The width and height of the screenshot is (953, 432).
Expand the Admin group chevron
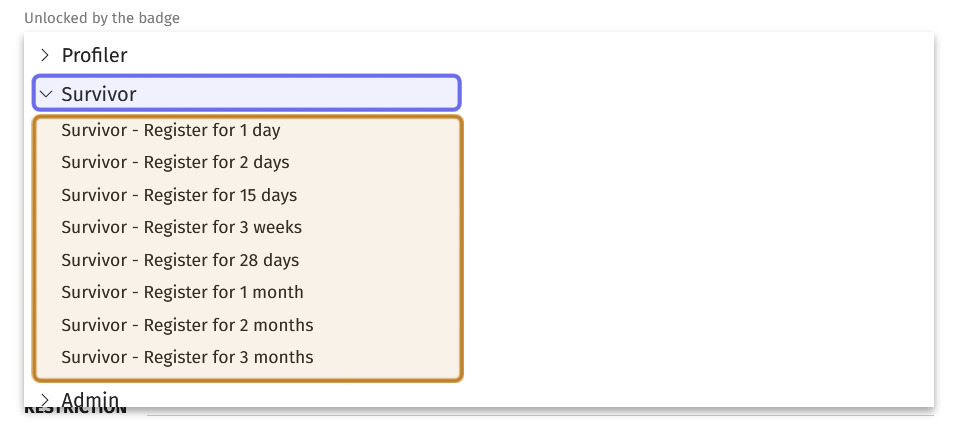(x=44, y=400)
